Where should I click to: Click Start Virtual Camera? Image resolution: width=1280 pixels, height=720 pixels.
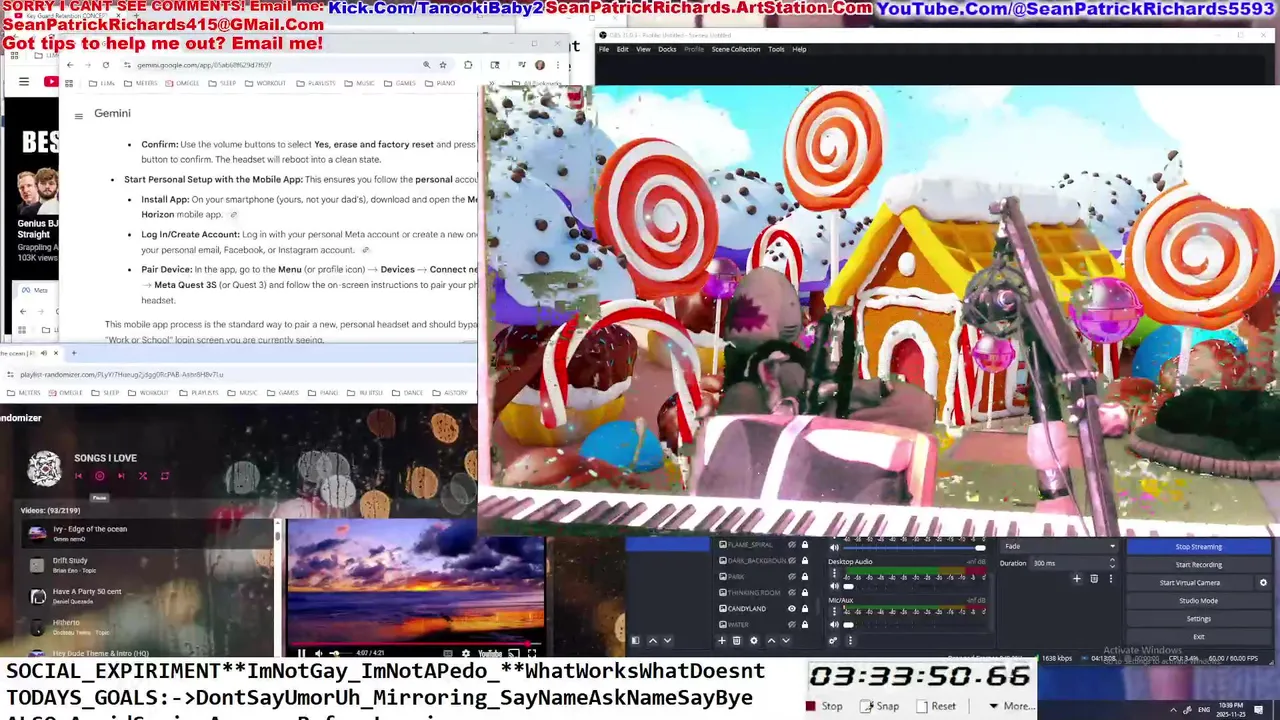tap(1190, 582)
